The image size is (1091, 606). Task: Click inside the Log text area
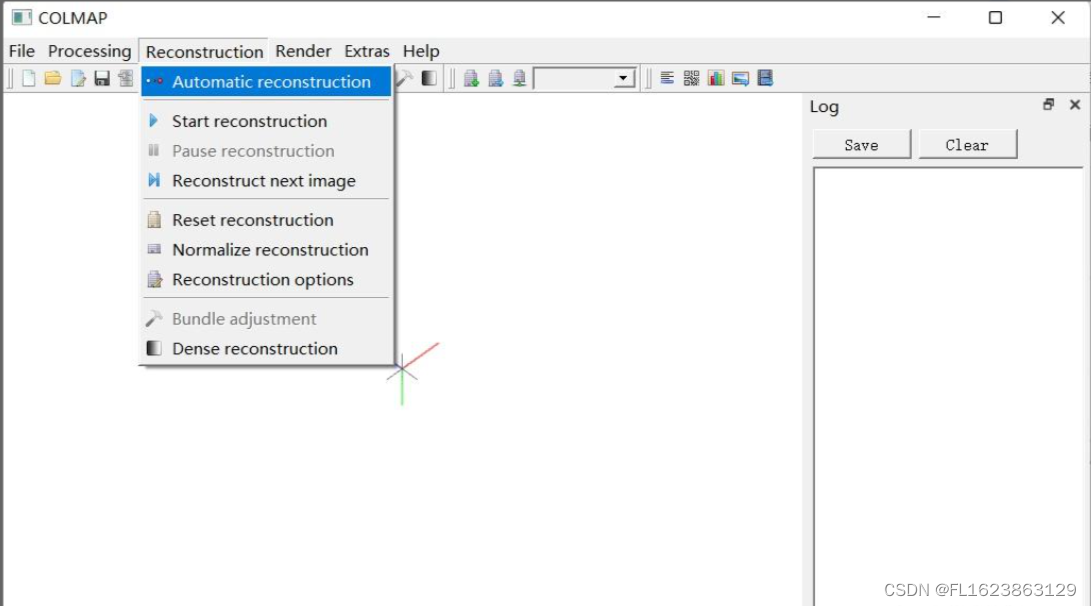pos(948,386)
